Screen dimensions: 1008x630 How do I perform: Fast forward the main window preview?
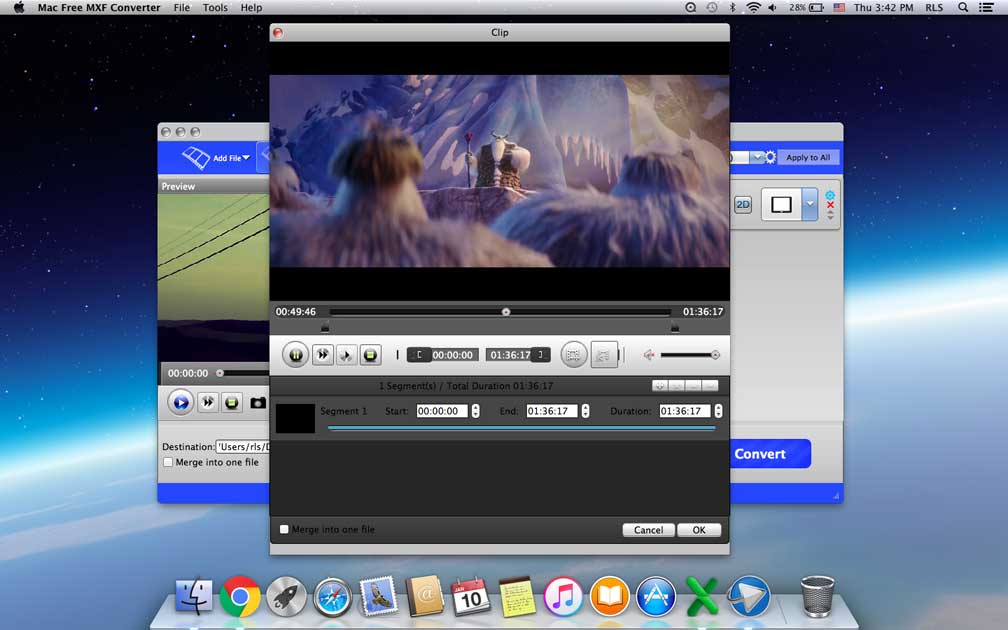(x=208, y=402)
